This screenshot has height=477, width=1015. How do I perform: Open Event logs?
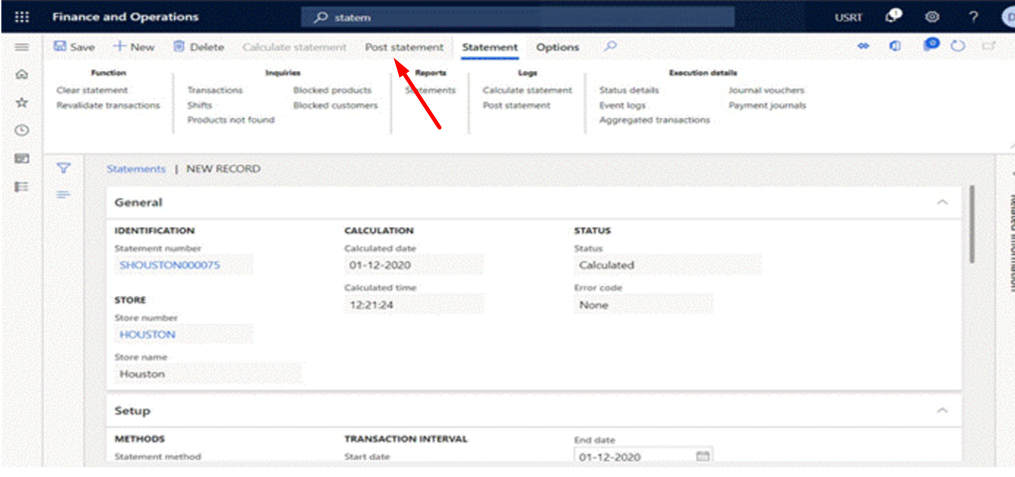point(622,105)
